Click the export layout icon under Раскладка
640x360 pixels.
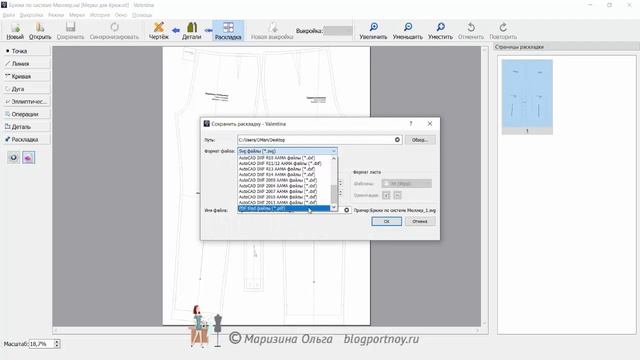click(x=29, y=158)
